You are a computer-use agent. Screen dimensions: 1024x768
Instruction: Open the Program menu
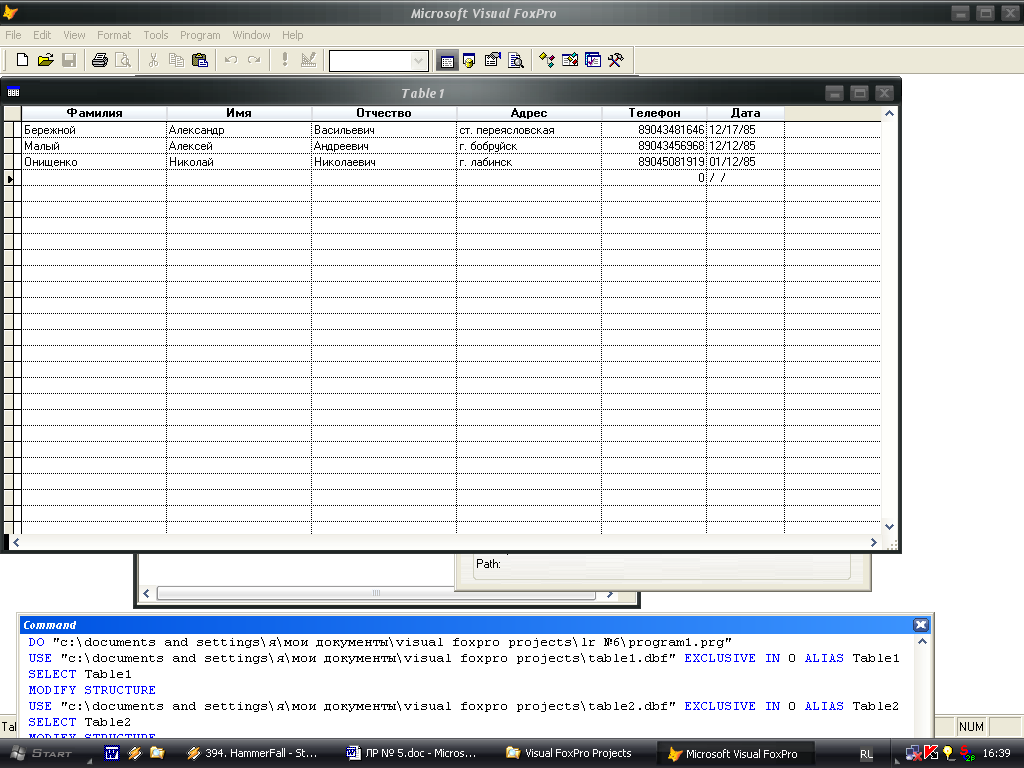(200, 35)
